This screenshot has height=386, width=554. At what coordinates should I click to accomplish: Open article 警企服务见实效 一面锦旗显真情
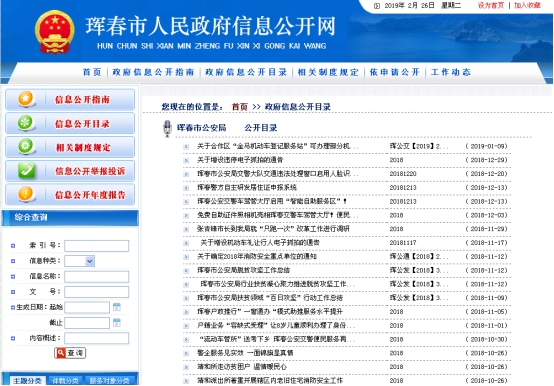point(245,353)
